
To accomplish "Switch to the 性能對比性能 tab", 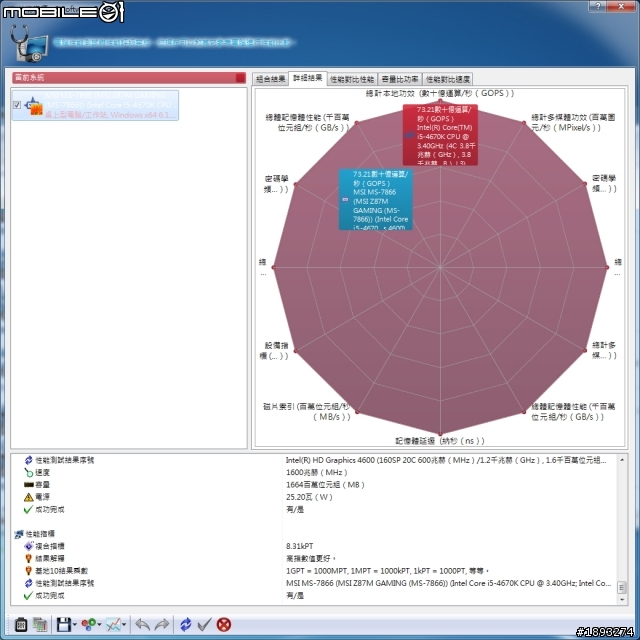I will [352, 79].
